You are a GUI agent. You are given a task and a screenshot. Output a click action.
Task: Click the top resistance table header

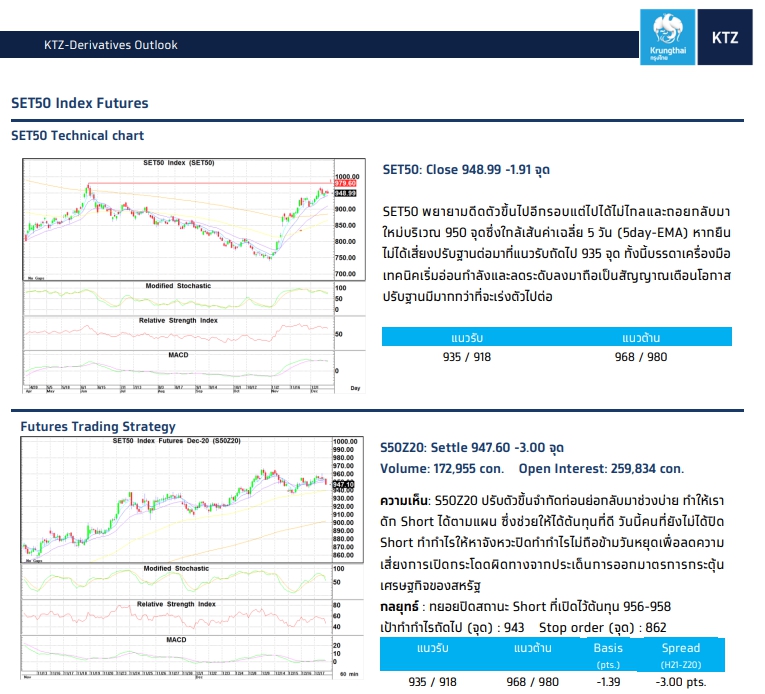pos(641,337)
